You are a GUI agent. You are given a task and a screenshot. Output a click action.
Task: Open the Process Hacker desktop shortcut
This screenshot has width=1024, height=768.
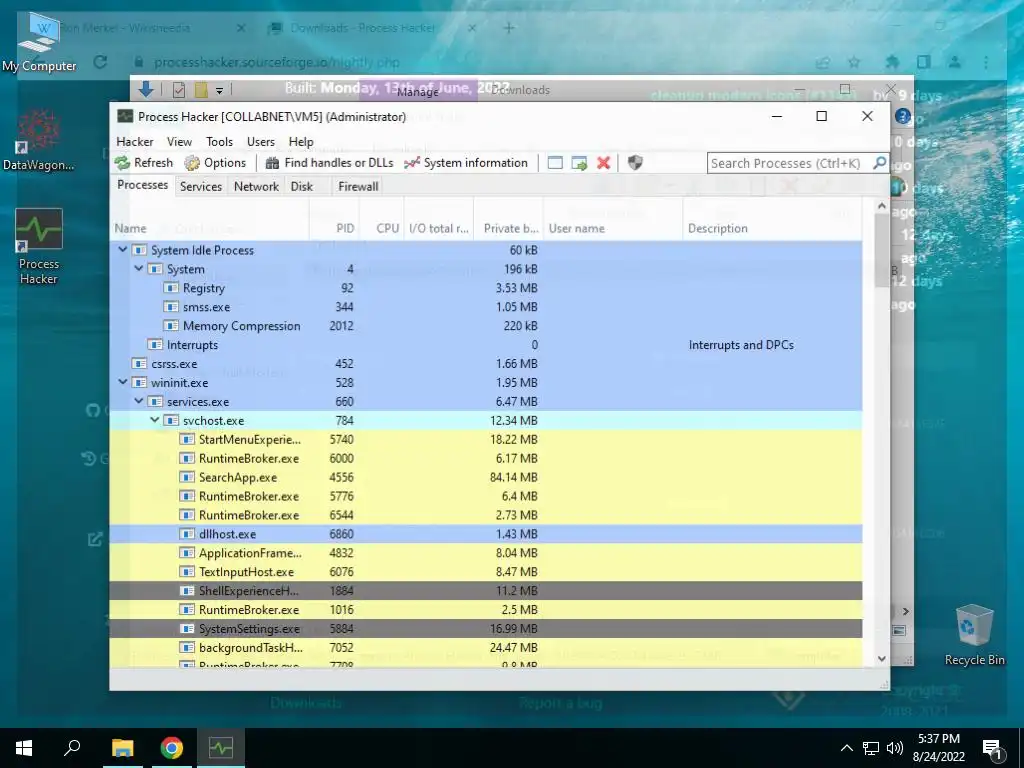click(x=39, y=247)
